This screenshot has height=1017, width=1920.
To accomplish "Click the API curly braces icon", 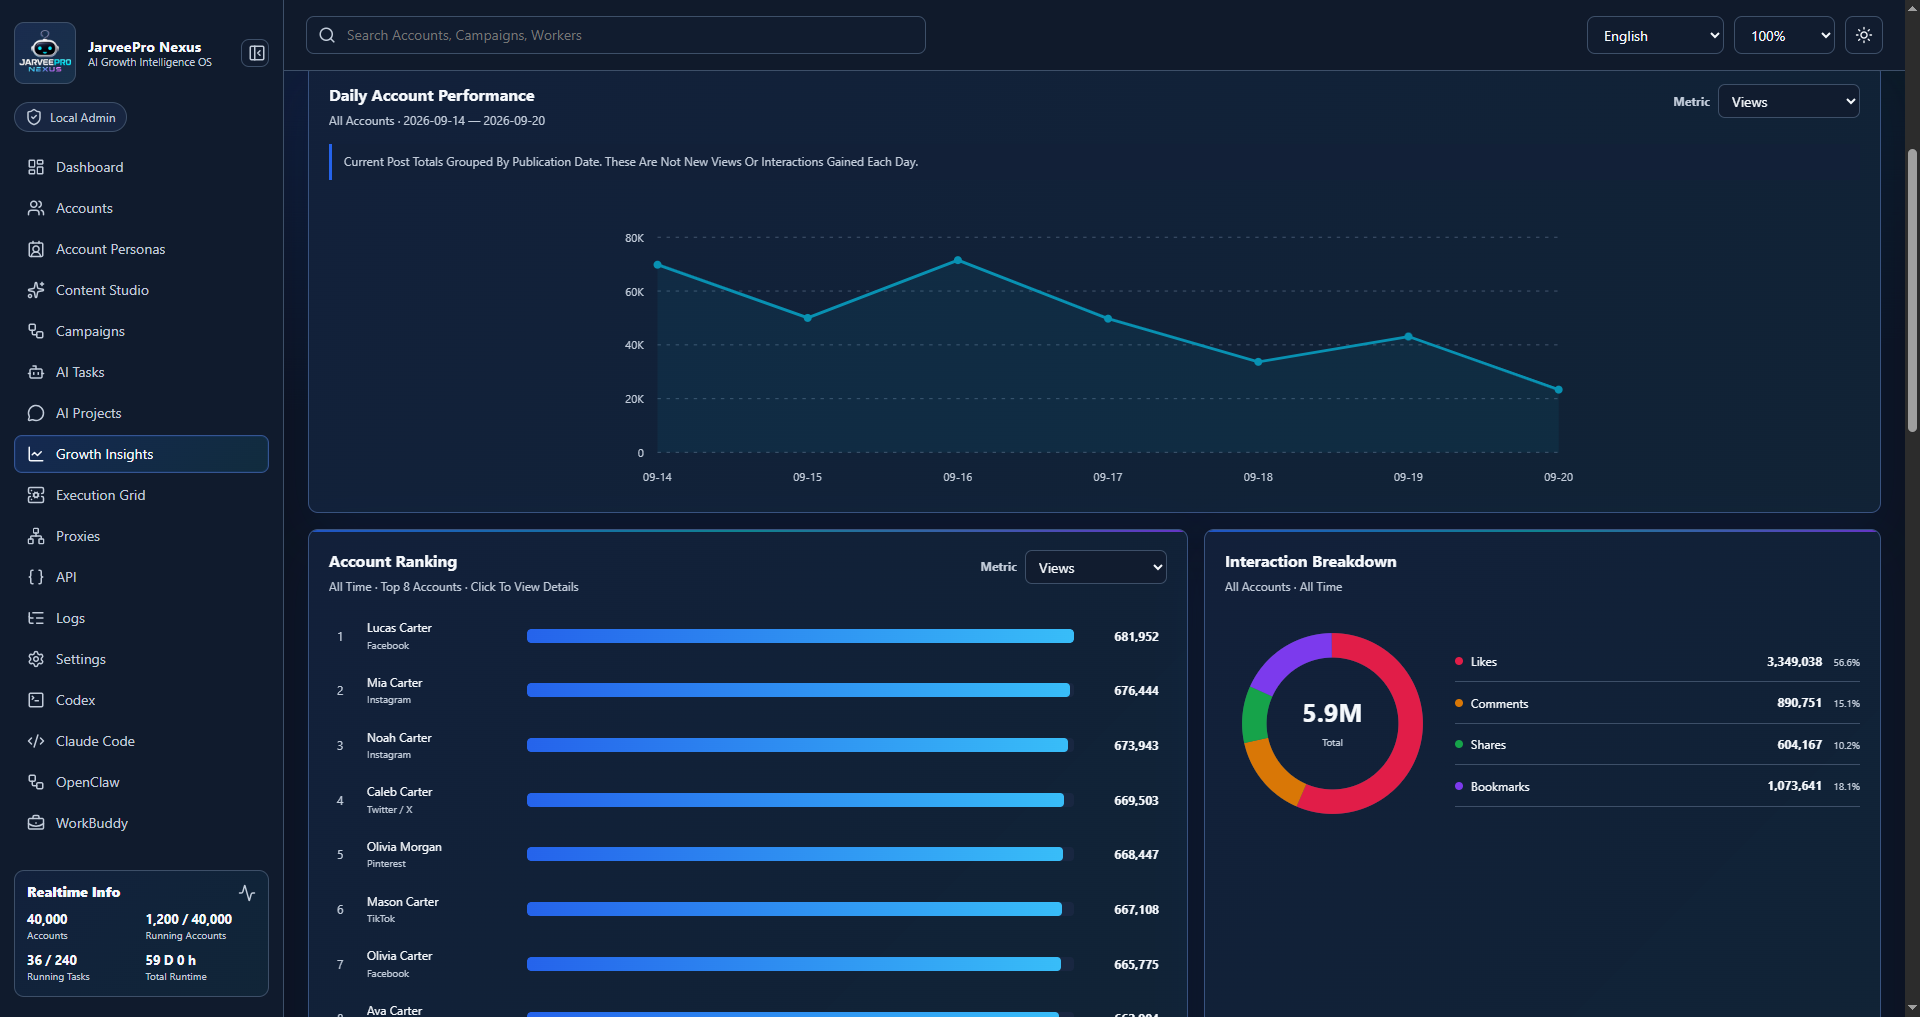I will click(36, 577).
